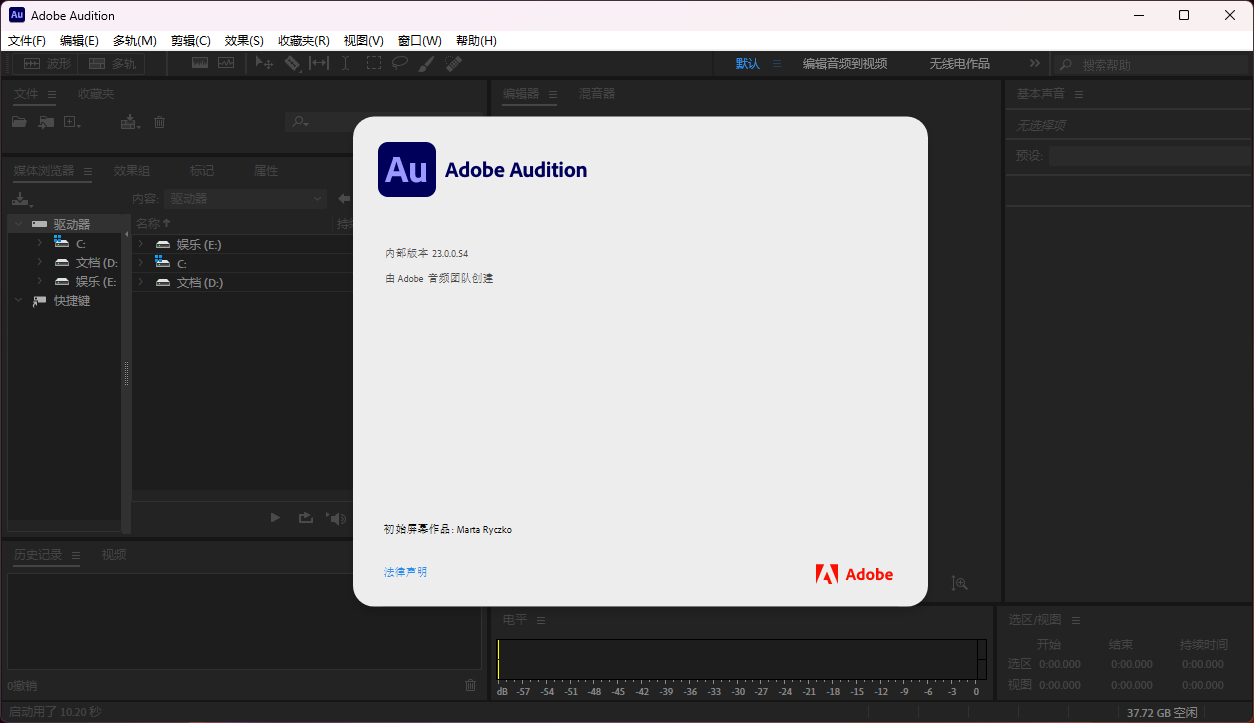The width and height of the screenshot is (1254, 723).
Task: Click the History panel trash icon
Action: [471, 685]
